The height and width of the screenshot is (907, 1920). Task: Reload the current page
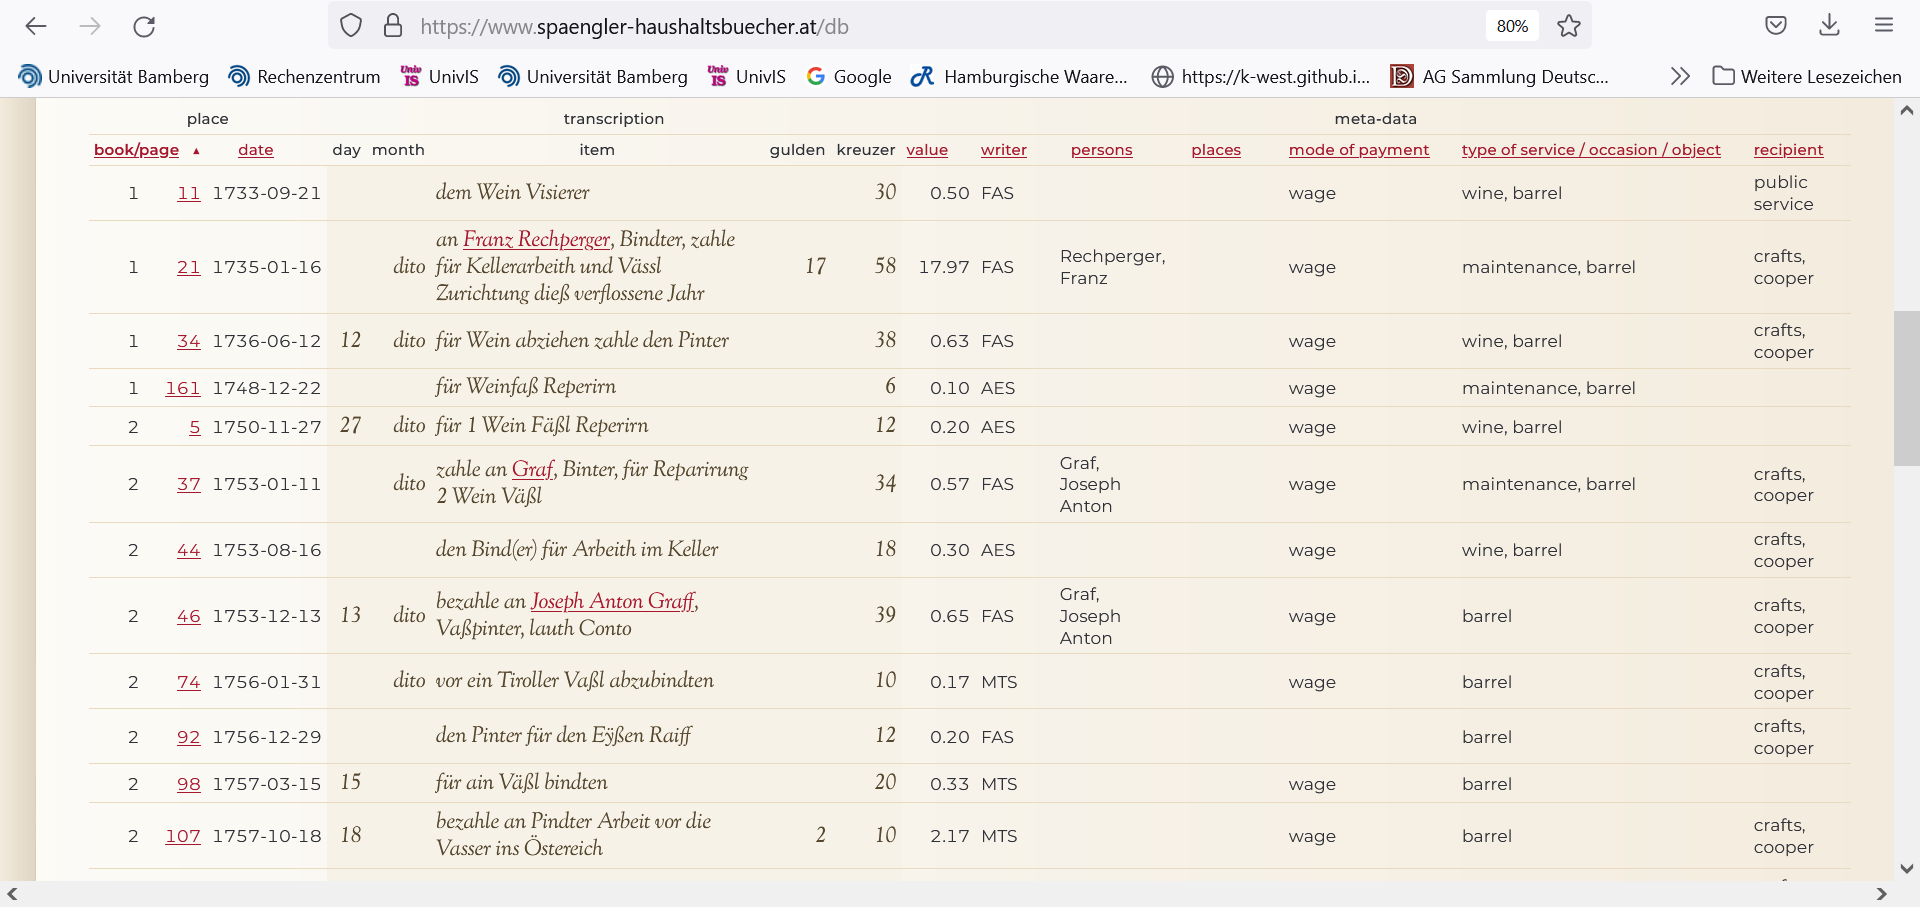pos(144,26)
